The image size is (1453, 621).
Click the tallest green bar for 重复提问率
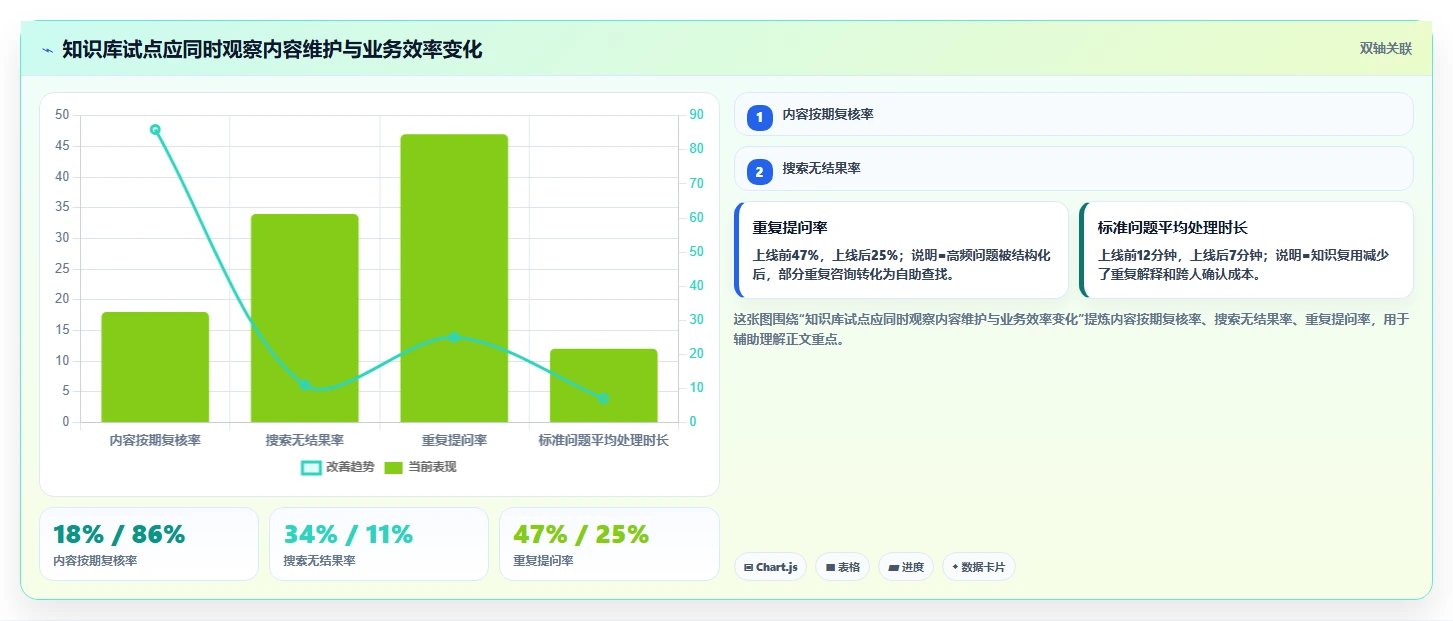(454, 278)
